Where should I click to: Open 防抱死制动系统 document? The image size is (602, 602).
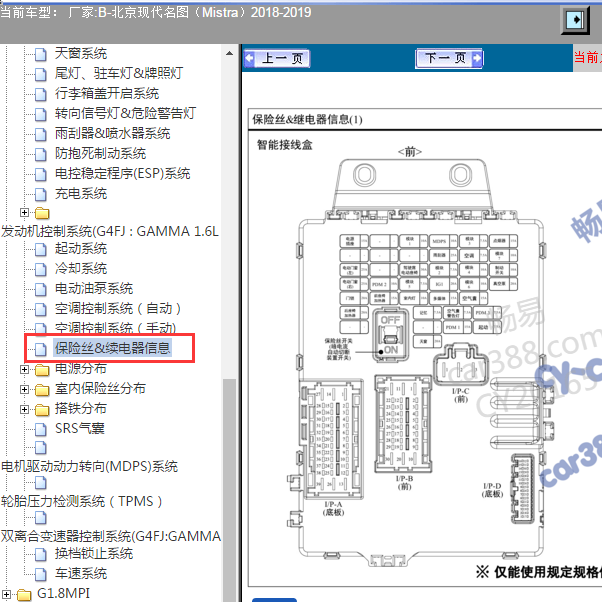[100, 153]
